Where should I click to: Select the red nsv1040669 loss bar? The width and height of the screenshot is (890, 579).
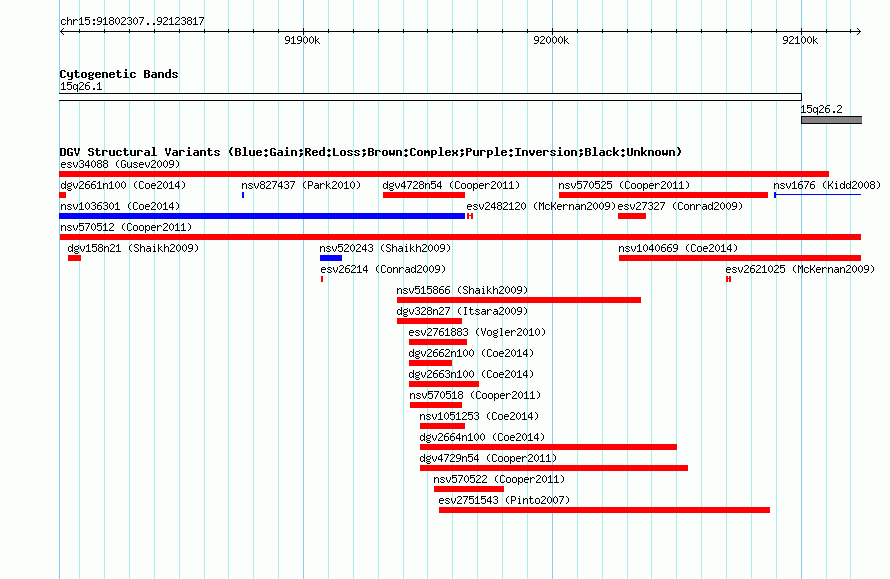pyautogui.click(x=740, y=258)
